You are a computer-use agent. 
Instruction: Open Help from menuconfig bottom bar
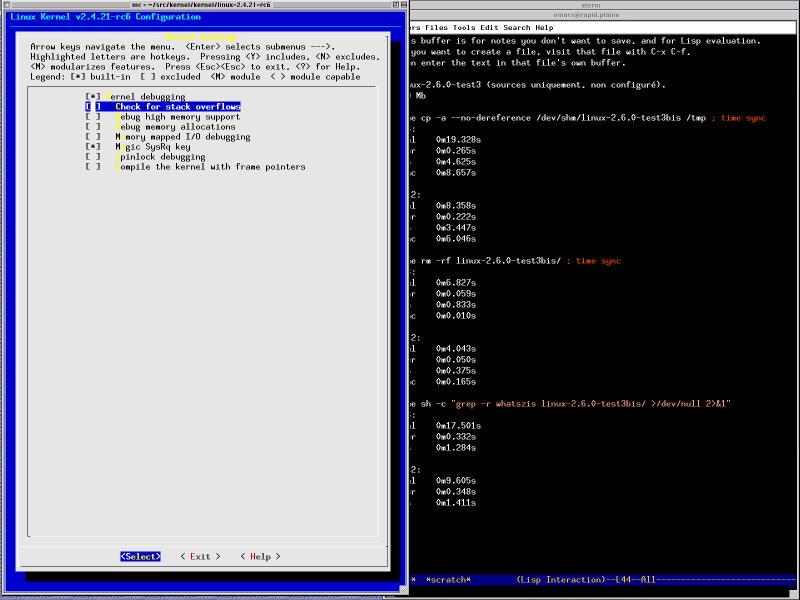click(260, 557)
